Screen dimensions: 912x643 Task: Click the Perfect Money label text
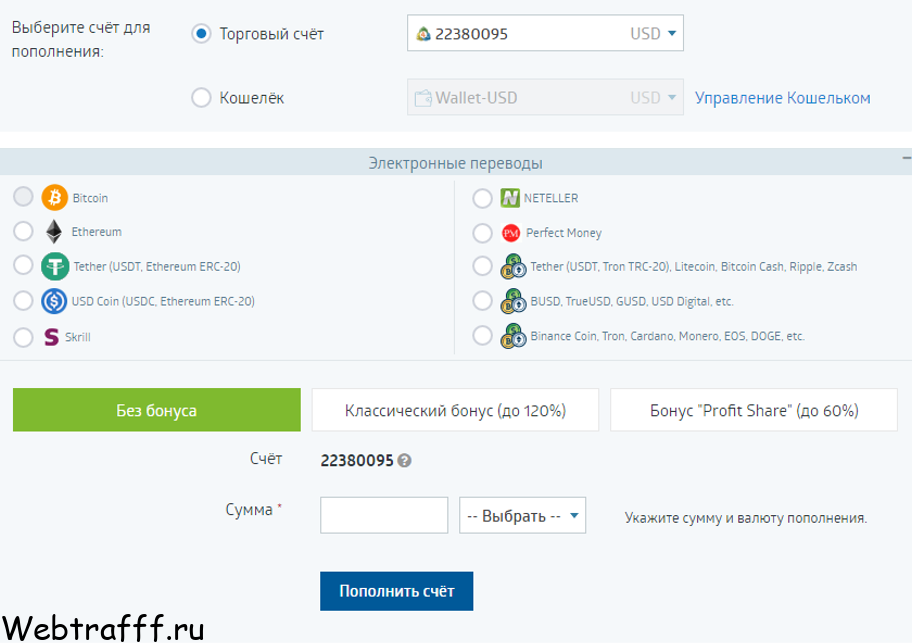tap(564, 233)
